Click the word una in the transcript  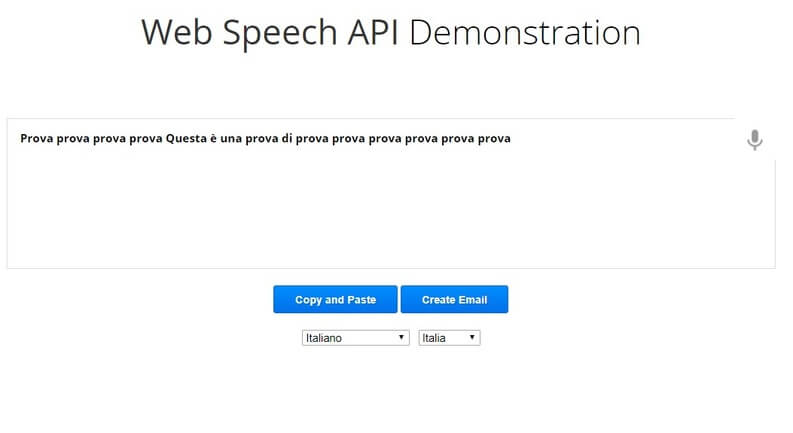[231, 139]
